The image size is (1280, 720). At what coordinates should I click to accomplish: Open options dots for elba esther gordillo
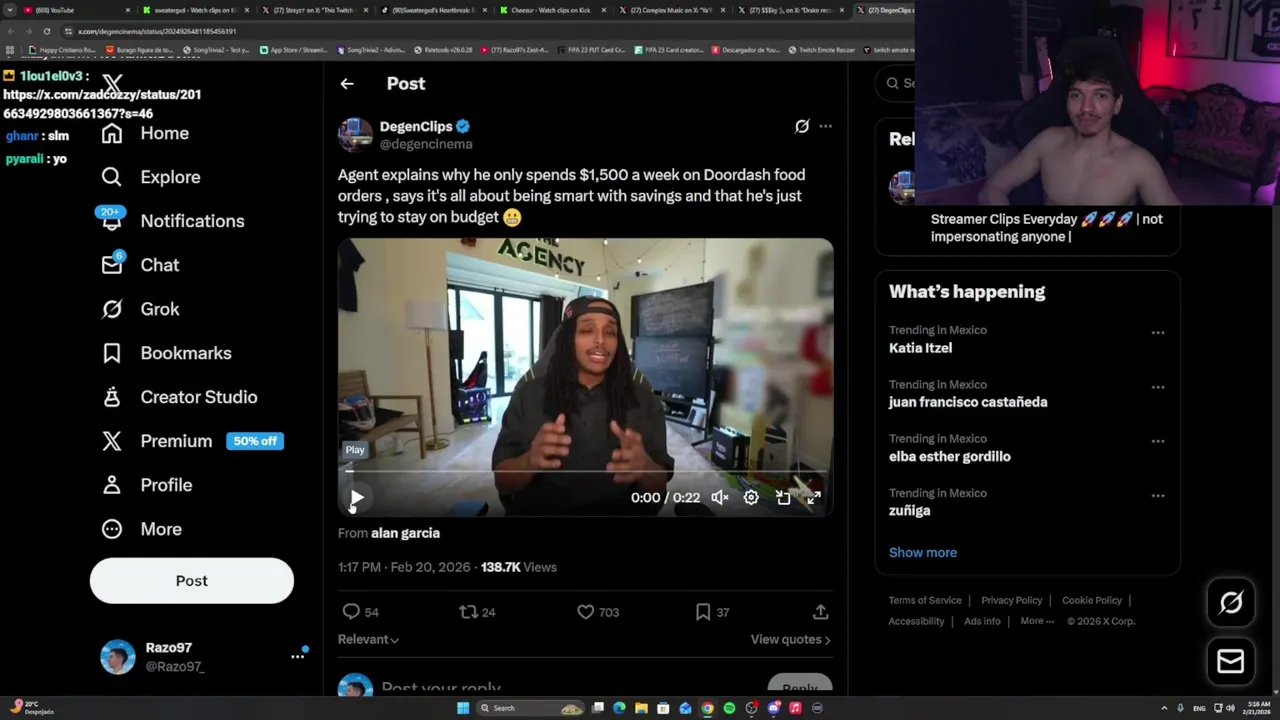pyautogui.click(x=1157, y=441)
